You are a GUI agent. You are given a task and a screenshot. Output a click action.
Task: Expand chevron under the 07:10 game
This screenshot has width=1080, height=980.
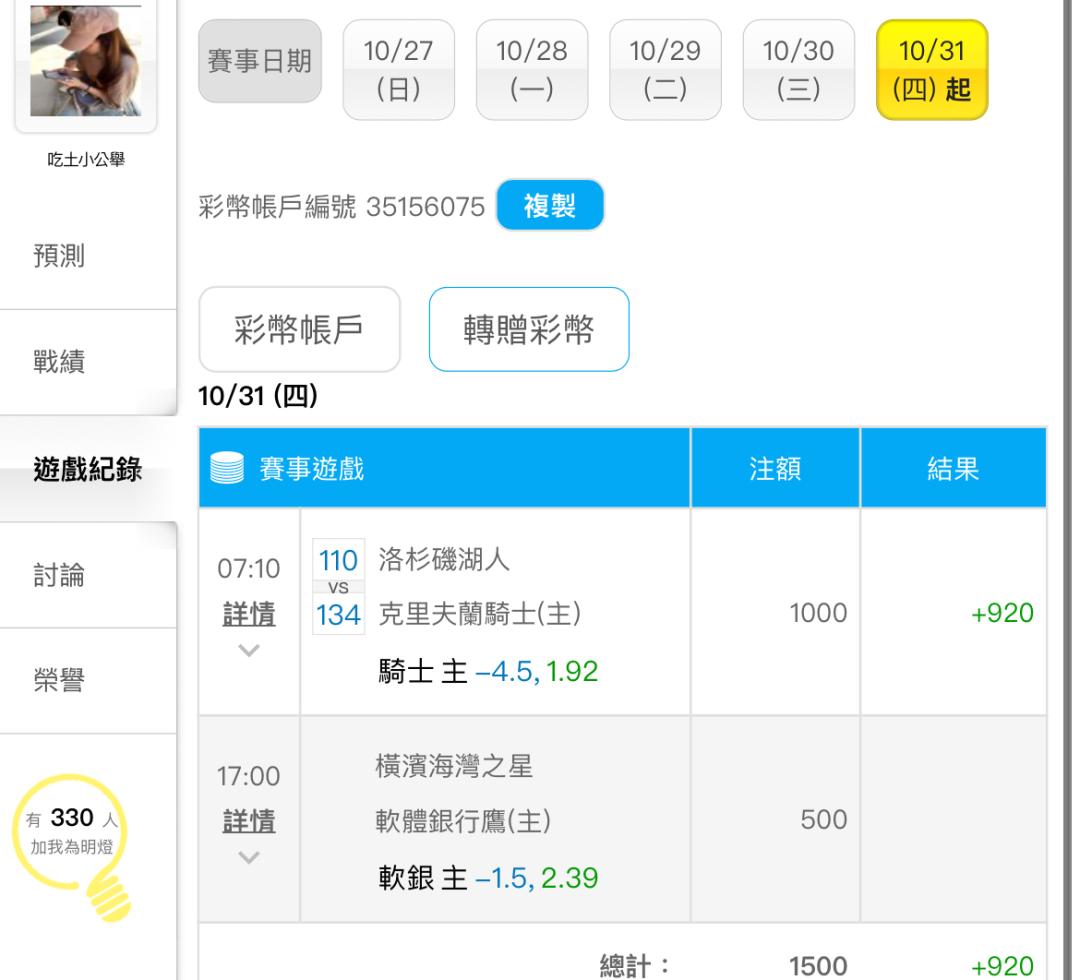pyautogui.click(x=249, y=648)
